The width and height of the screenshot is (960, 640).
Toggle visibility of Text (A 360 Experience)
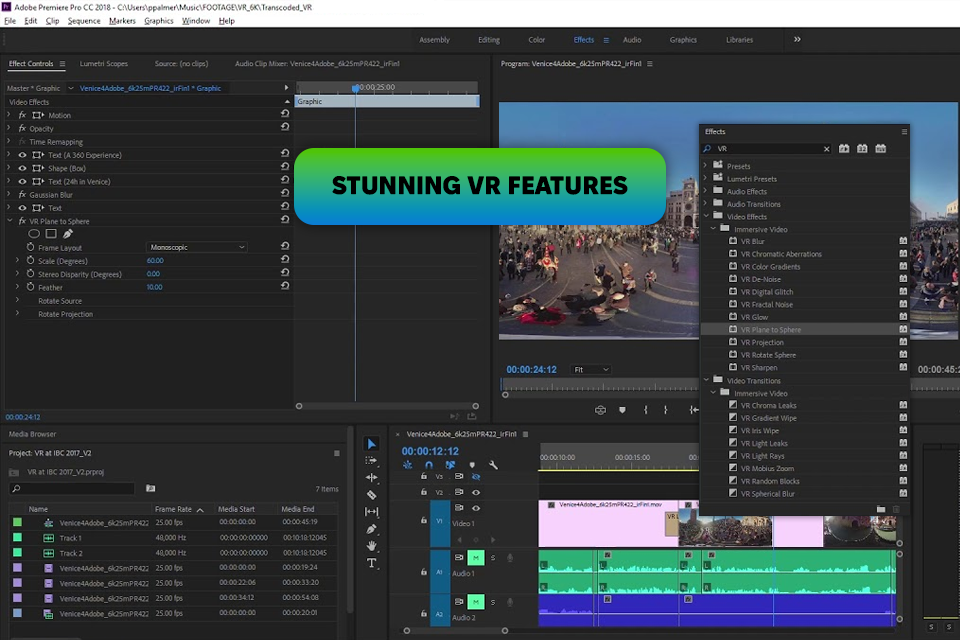tap(22, 155)
